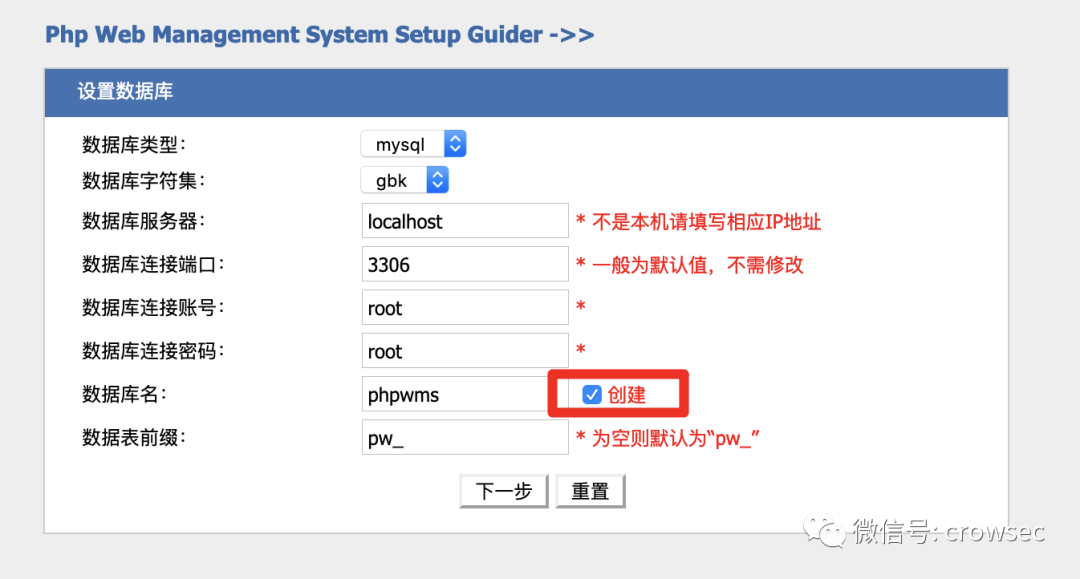Toggle the 创建 checkbox
This screenshot has height=579, width=1080.
pyautogui.click(x=592, y=394)
